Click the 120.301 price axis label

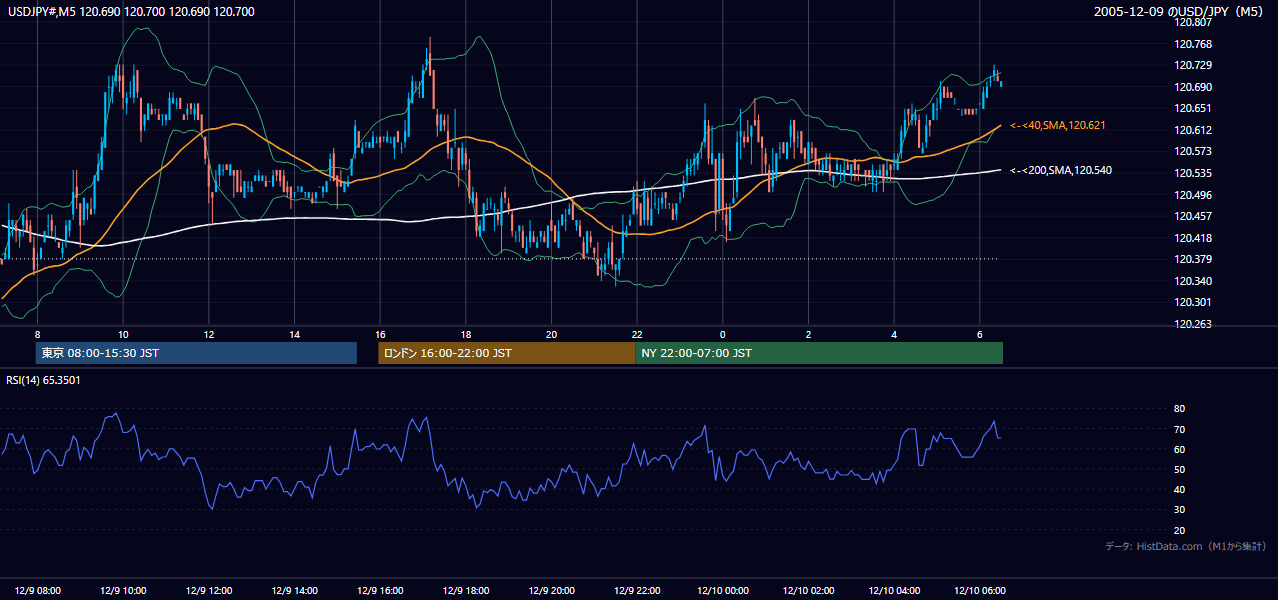[x=1192, y=302]
